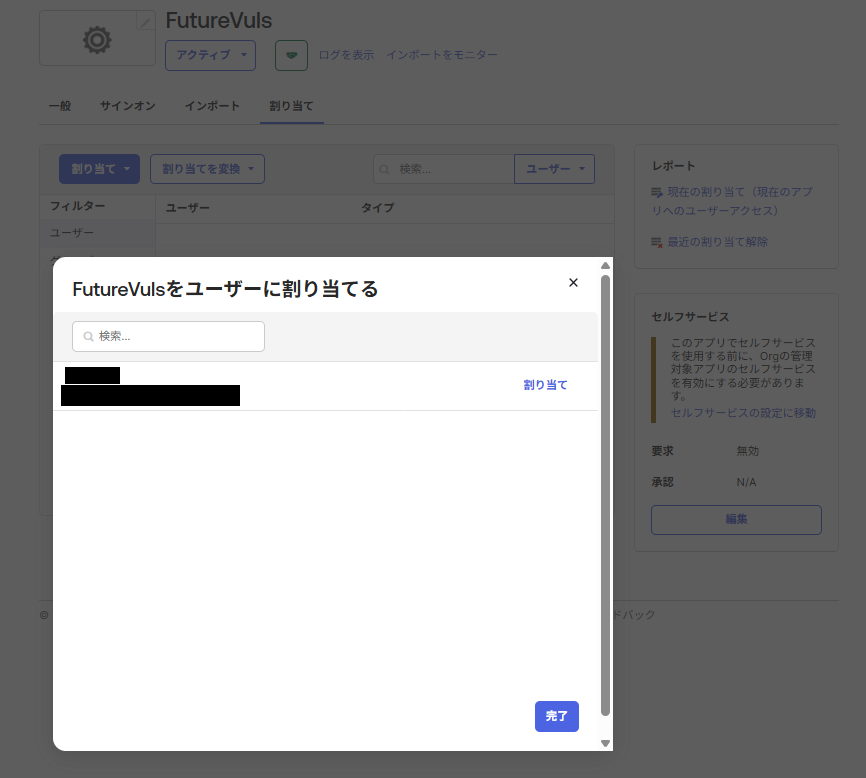Select the 割り当て tab
Image resolution: width=866 pixels, height=778 pixels.
coord(292,105)
